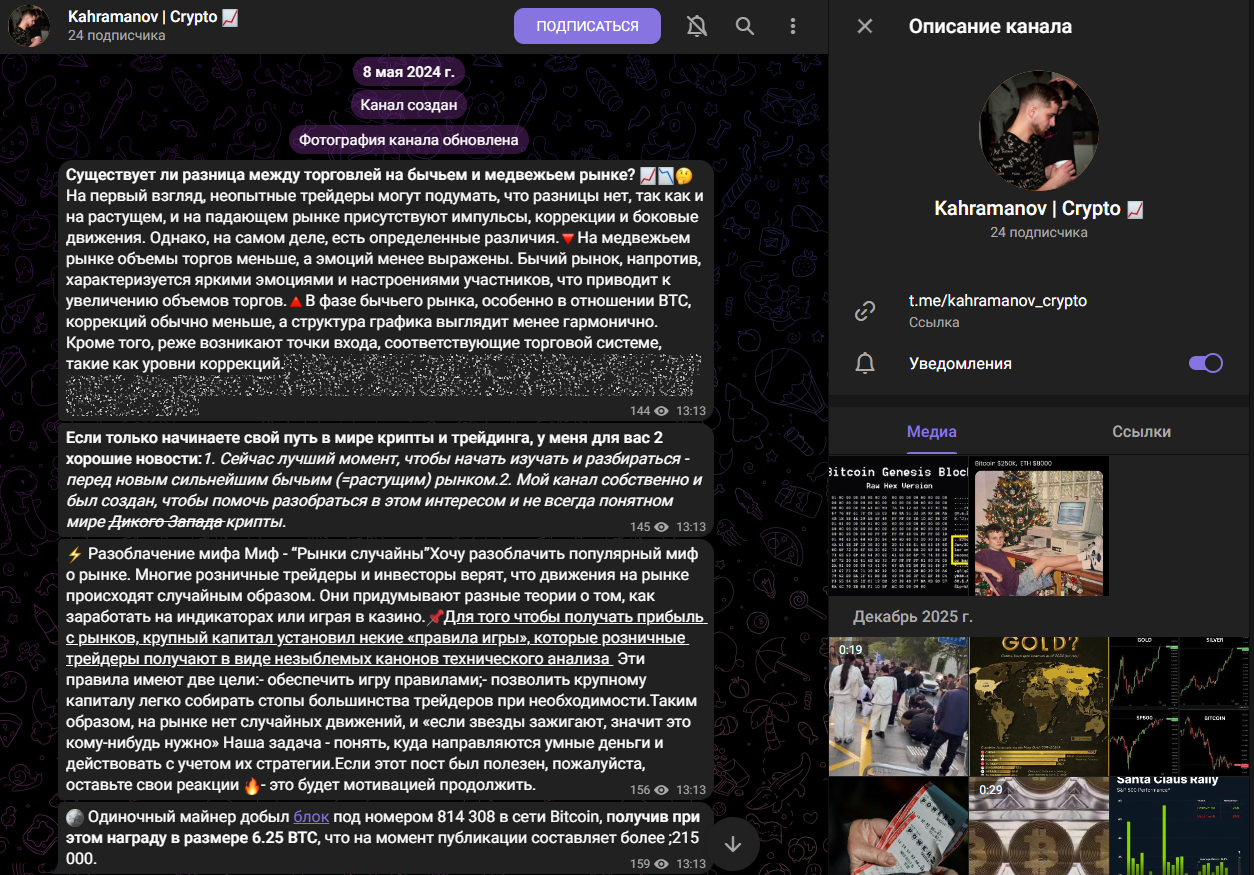Switch to the Ссылки tab

pyautogui.click(x=1141, y=431)
